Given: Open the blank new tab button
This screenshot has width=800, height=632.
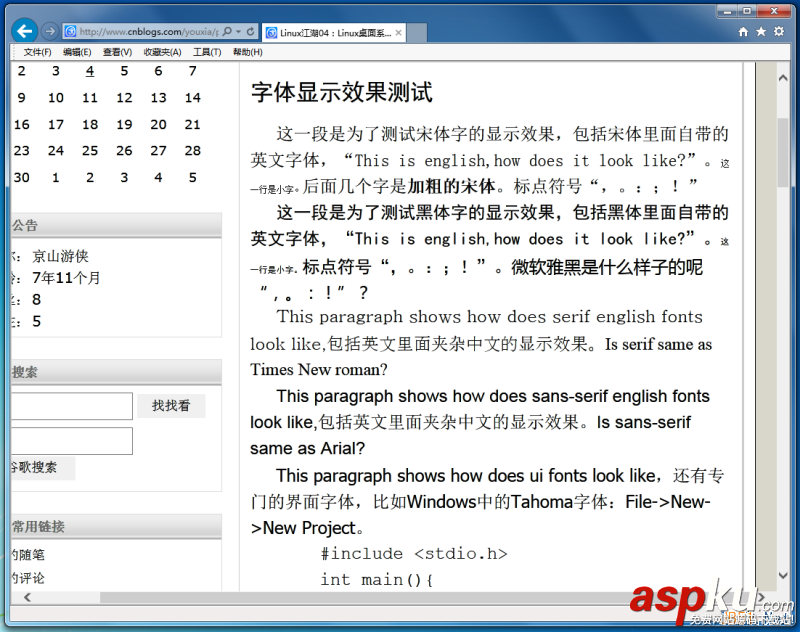Looking at the screenshot, I should pos(417,33).
